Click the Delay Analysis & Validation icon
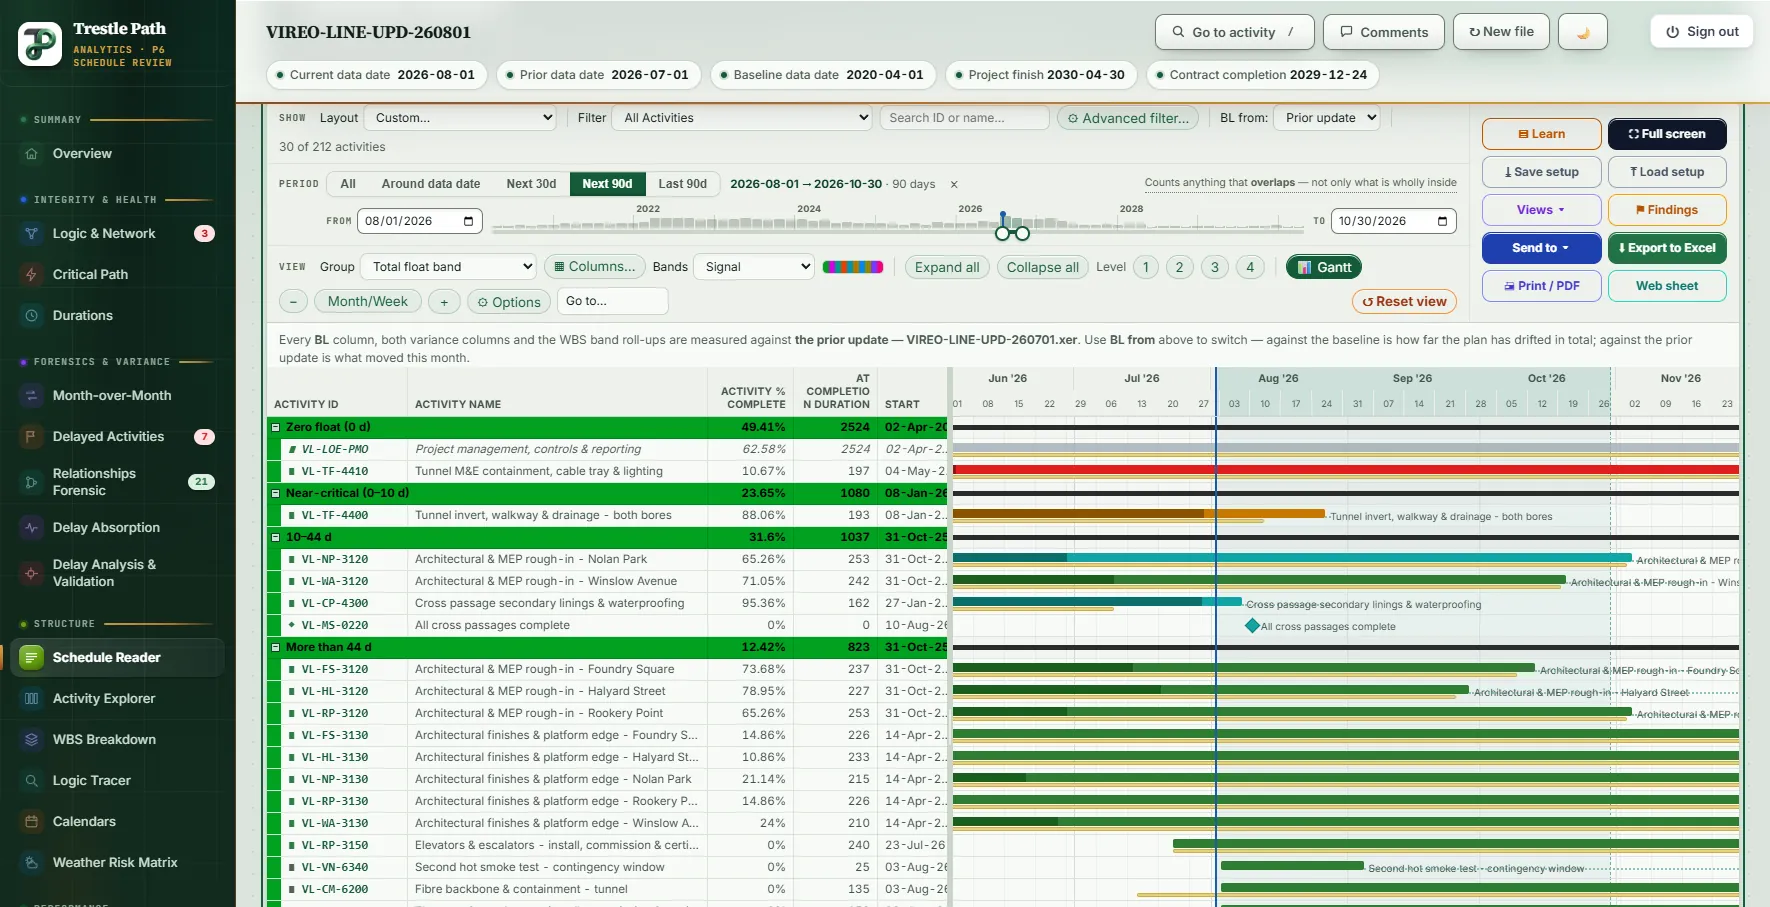 click(x=32, y=573)
